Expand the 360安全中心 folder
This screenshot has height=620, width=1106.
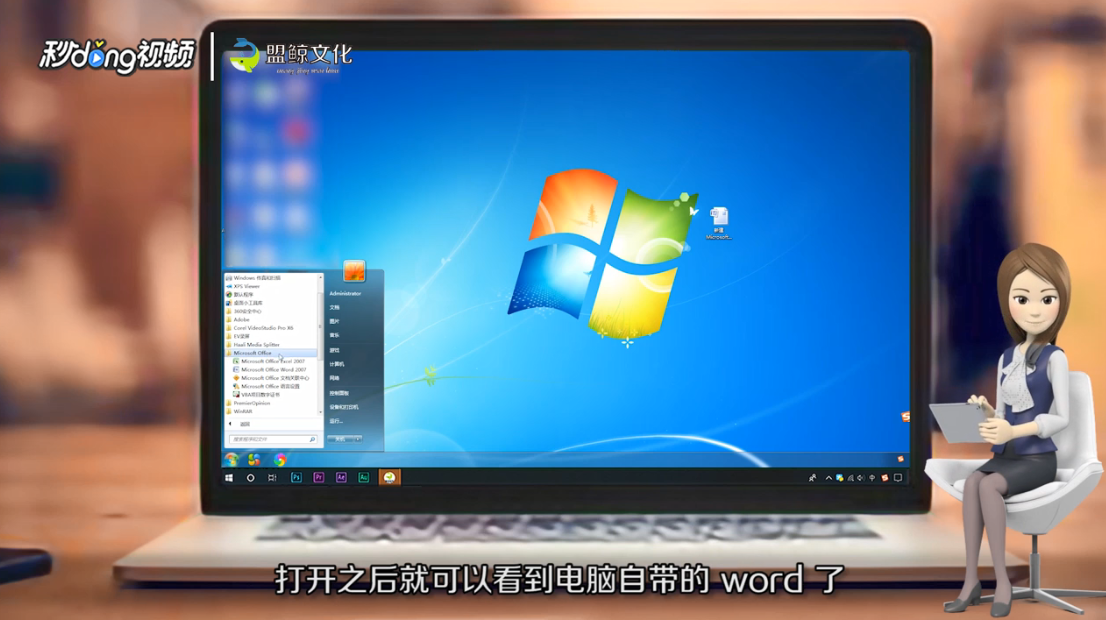click(243, 311)
